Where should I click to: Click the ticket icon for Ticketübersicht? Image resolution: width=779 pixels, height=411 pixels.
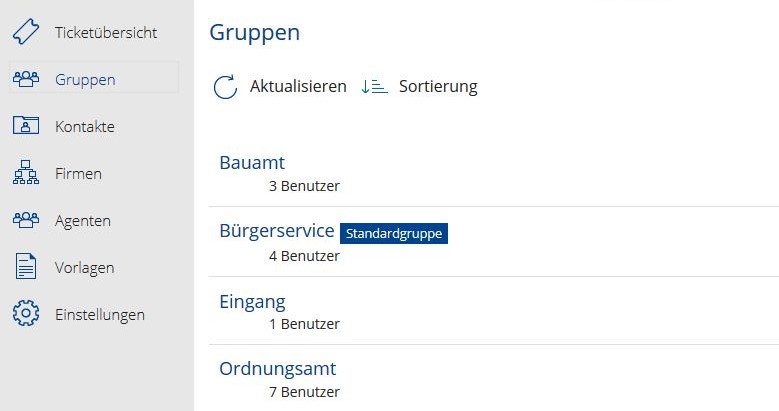click(x=26, y=32)
